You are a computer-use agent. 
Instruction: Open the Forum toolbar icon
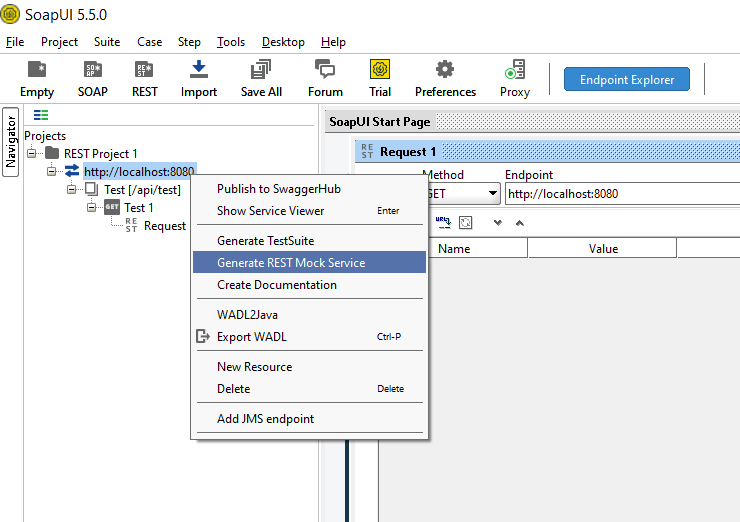[325, 78]
